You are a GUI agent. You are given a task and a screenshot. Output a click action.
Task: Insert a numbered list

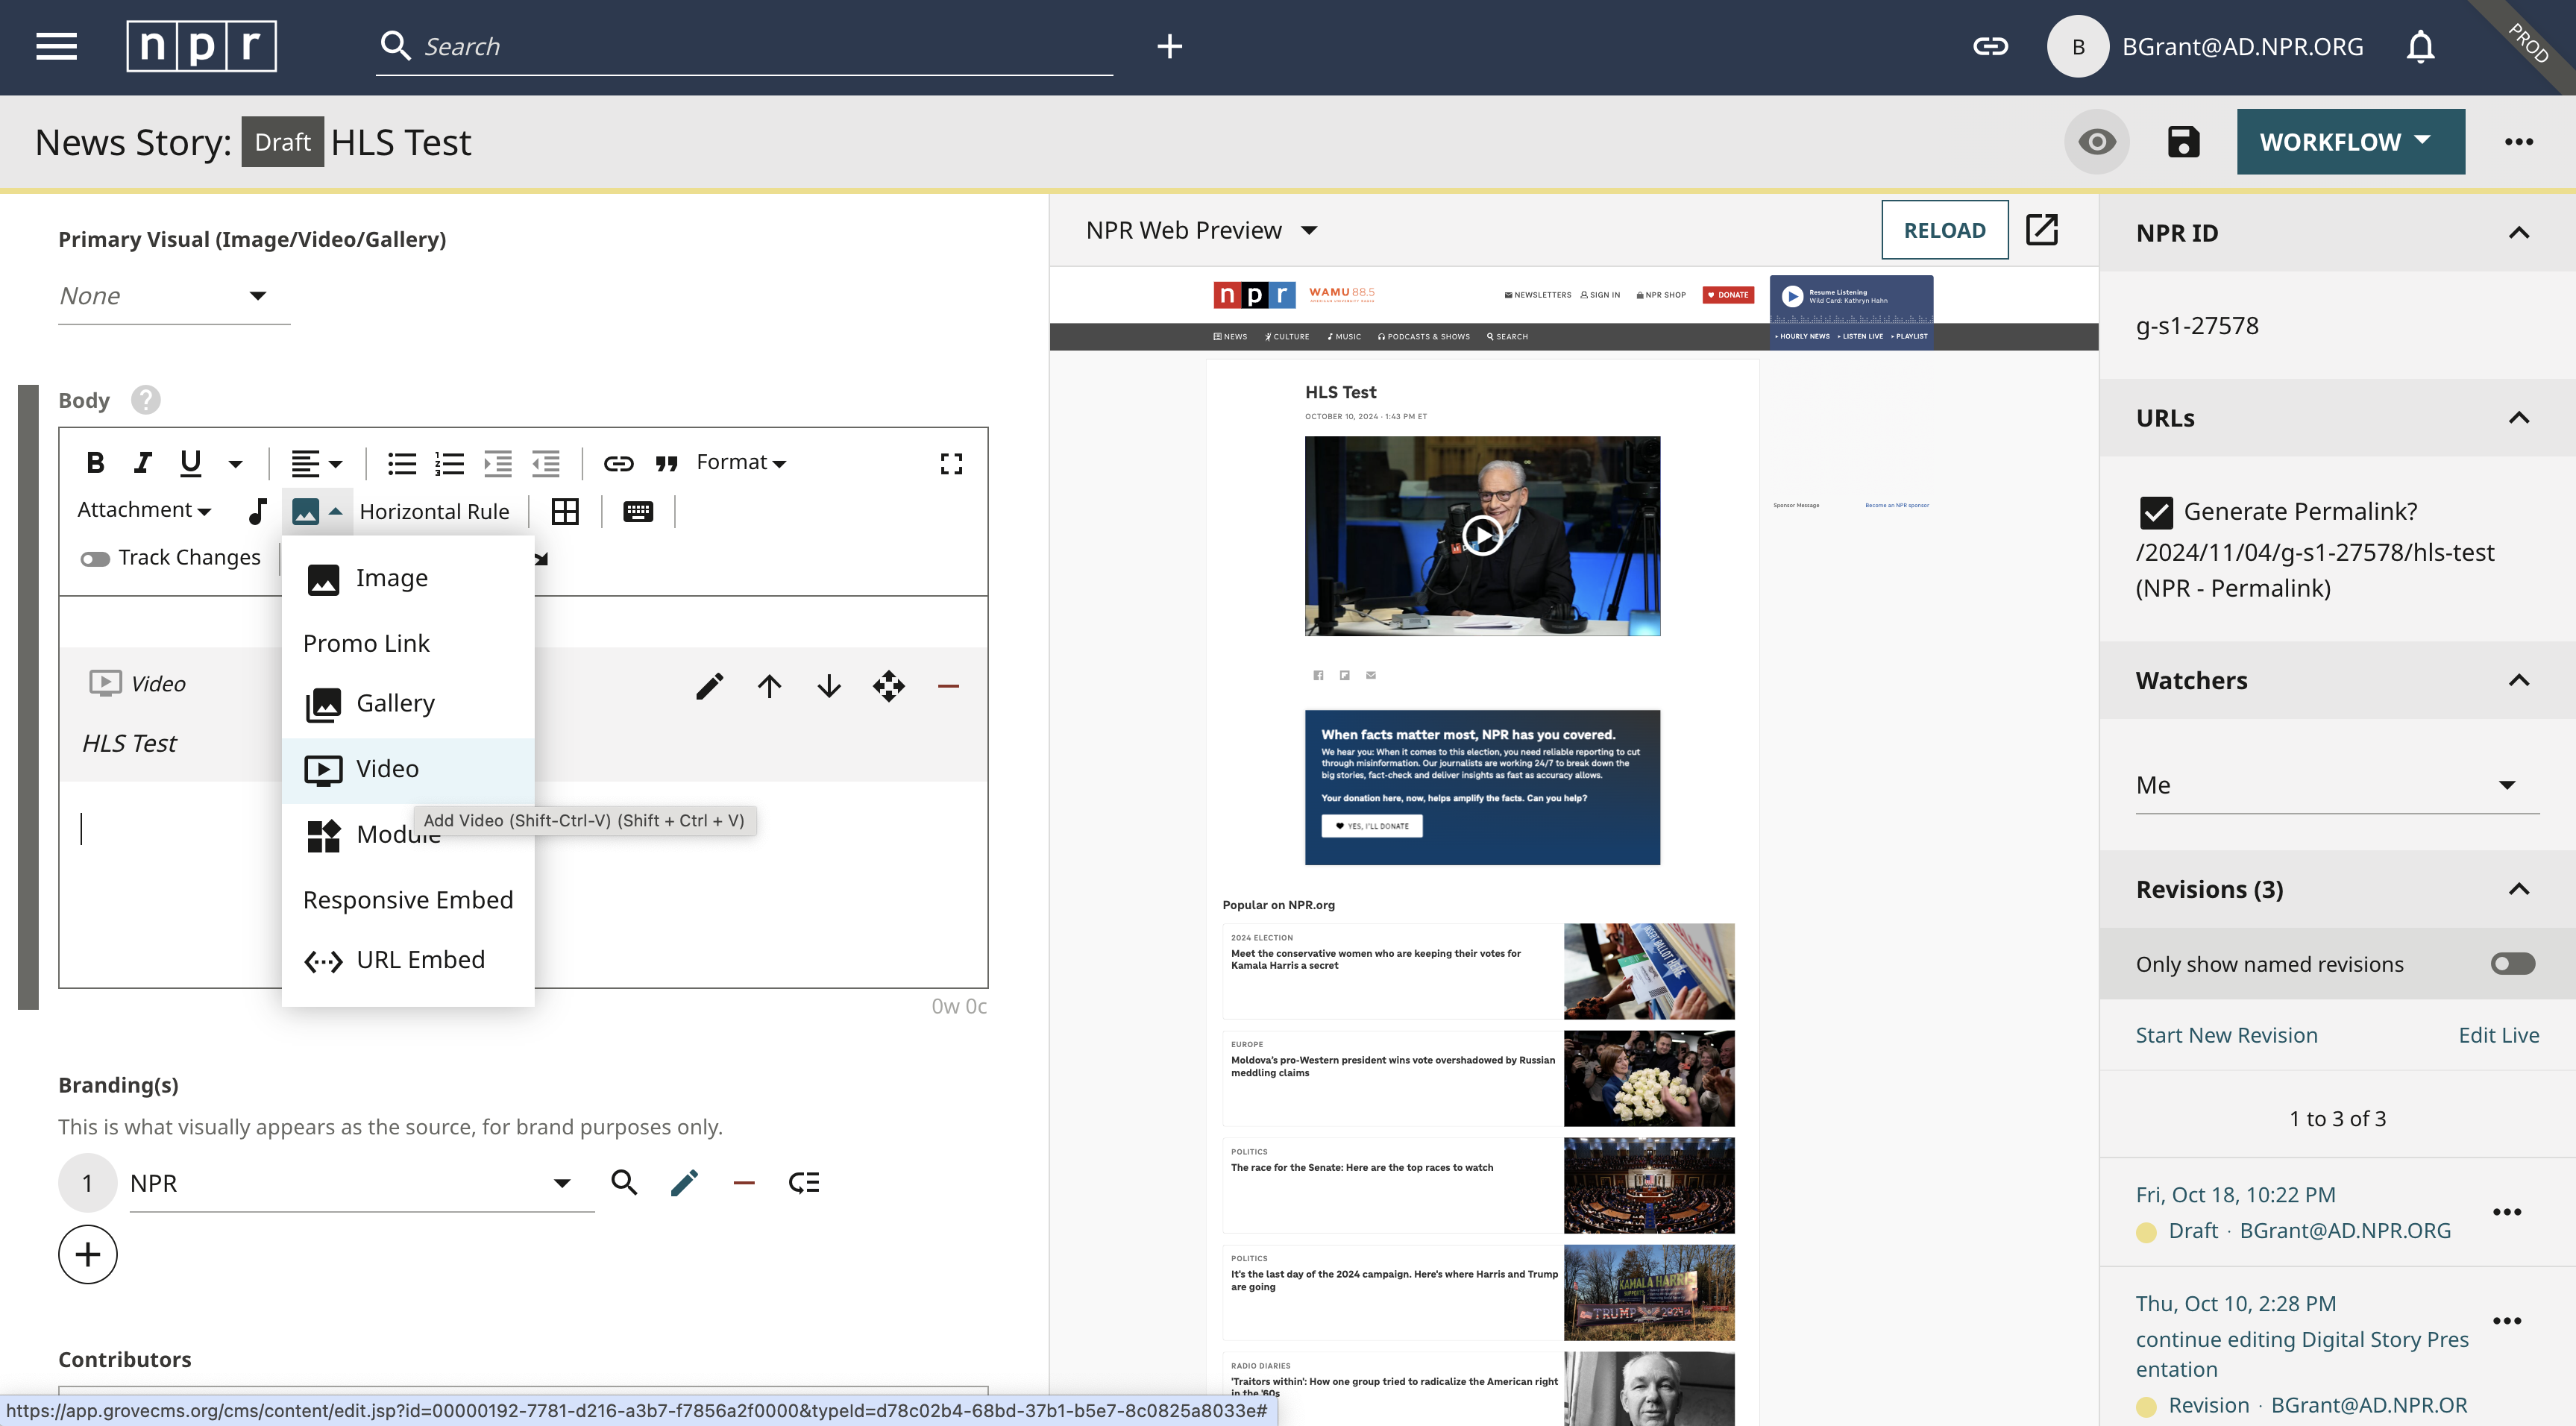(x=449, y=463)
